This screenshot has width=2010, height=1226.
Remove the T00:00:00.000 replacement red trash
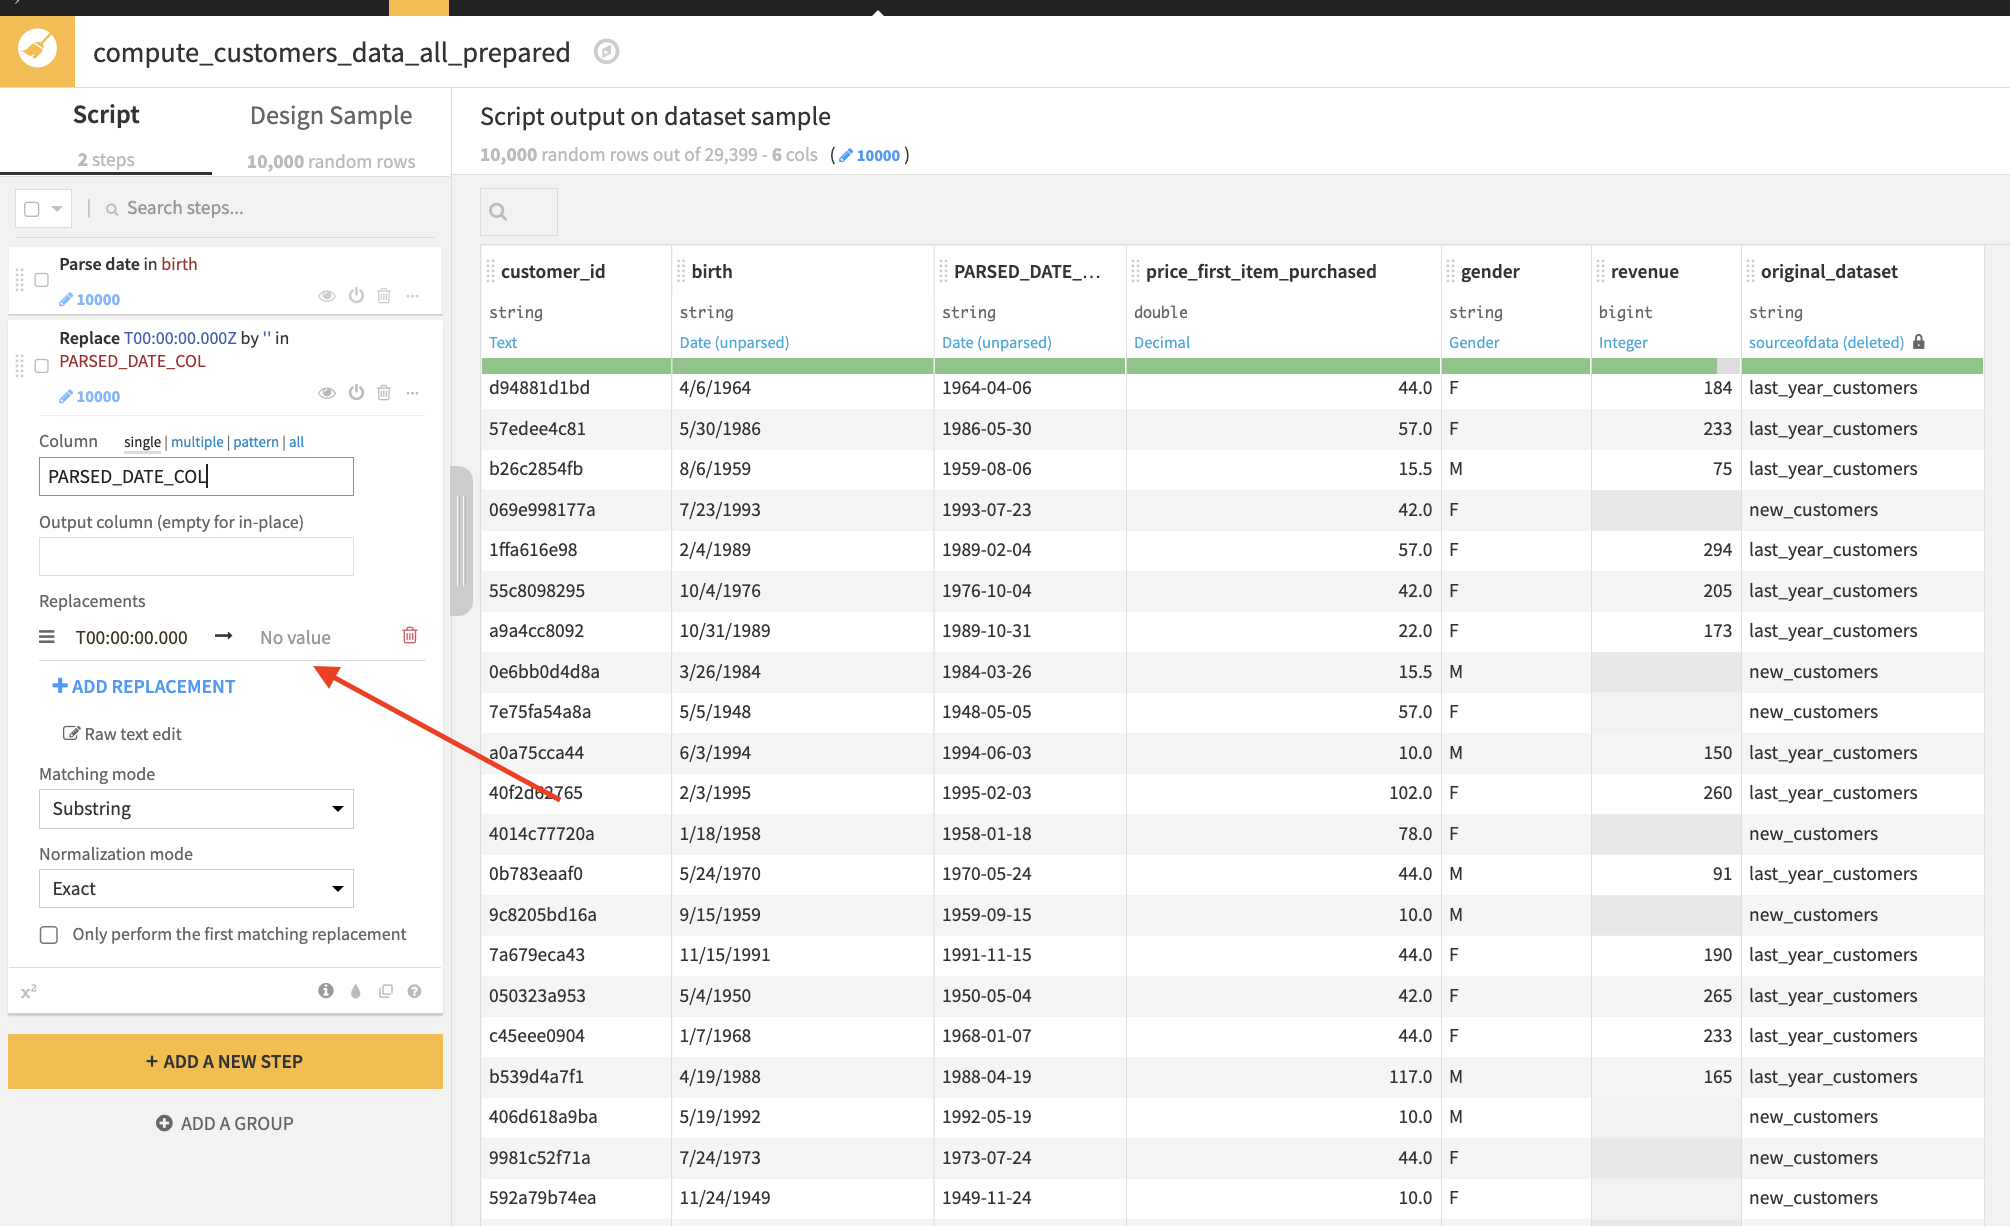[x=410, y=636]
